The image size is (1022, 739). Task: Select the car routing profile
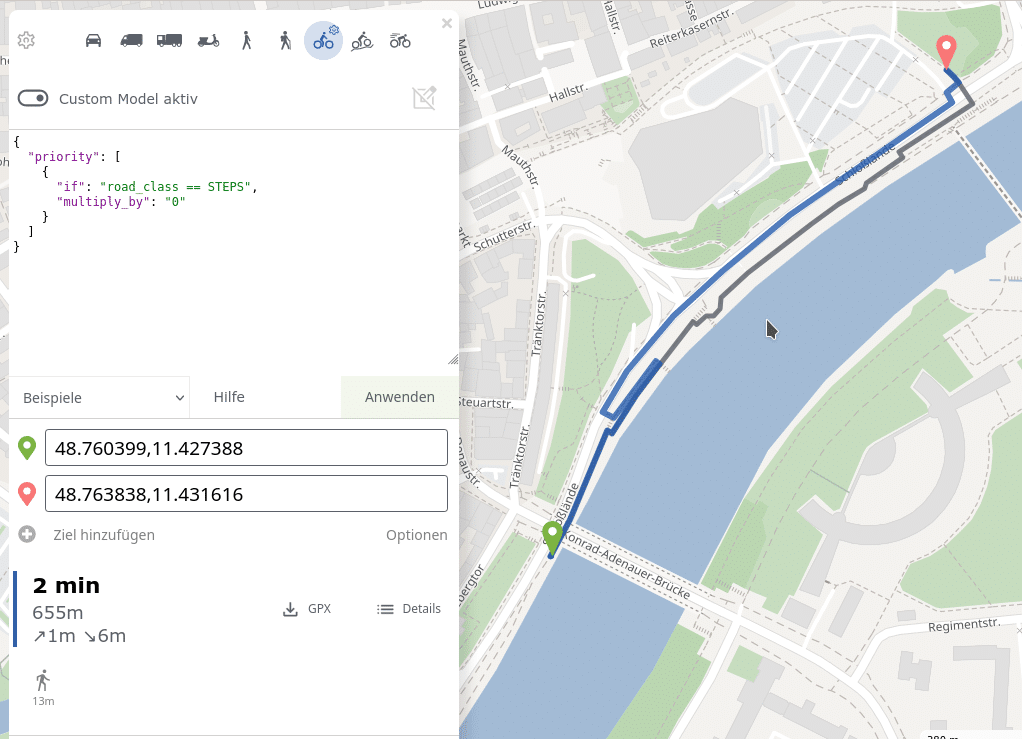pyautogui.click(x=93, y=40)
